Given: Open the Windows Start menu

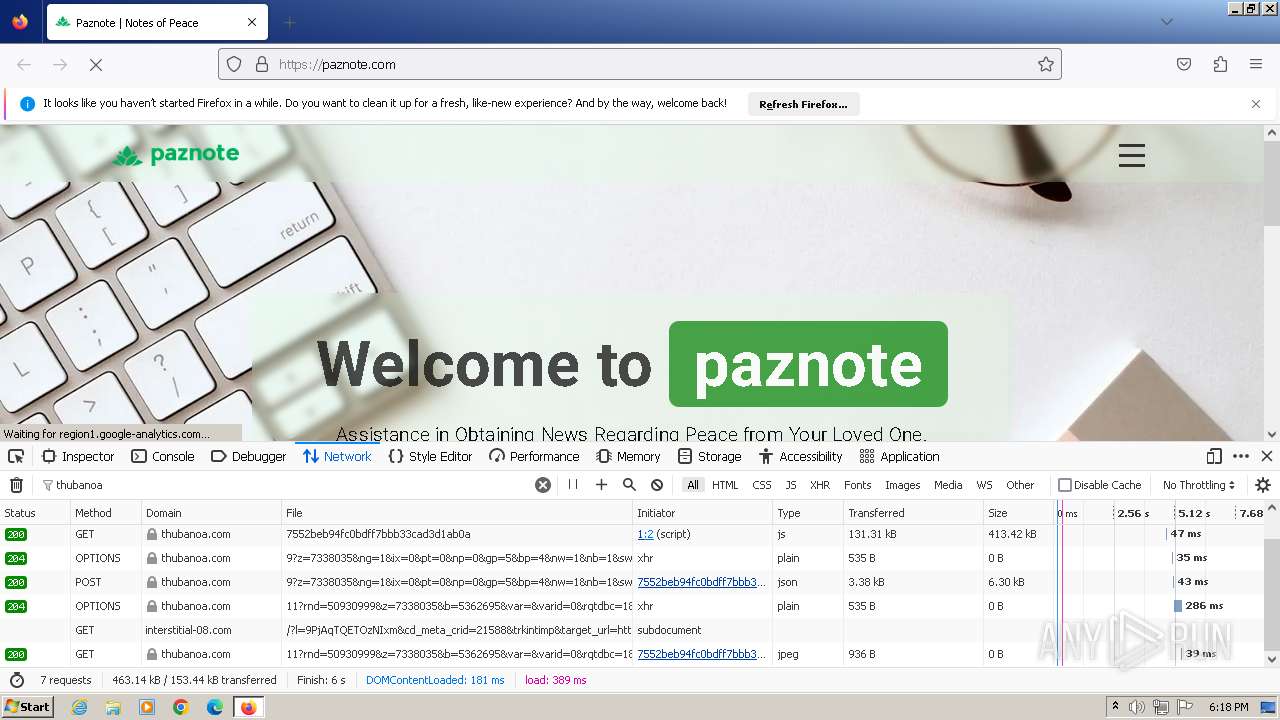Looking at the screenshot, I should pyautogui.click(x=28, y=706).
